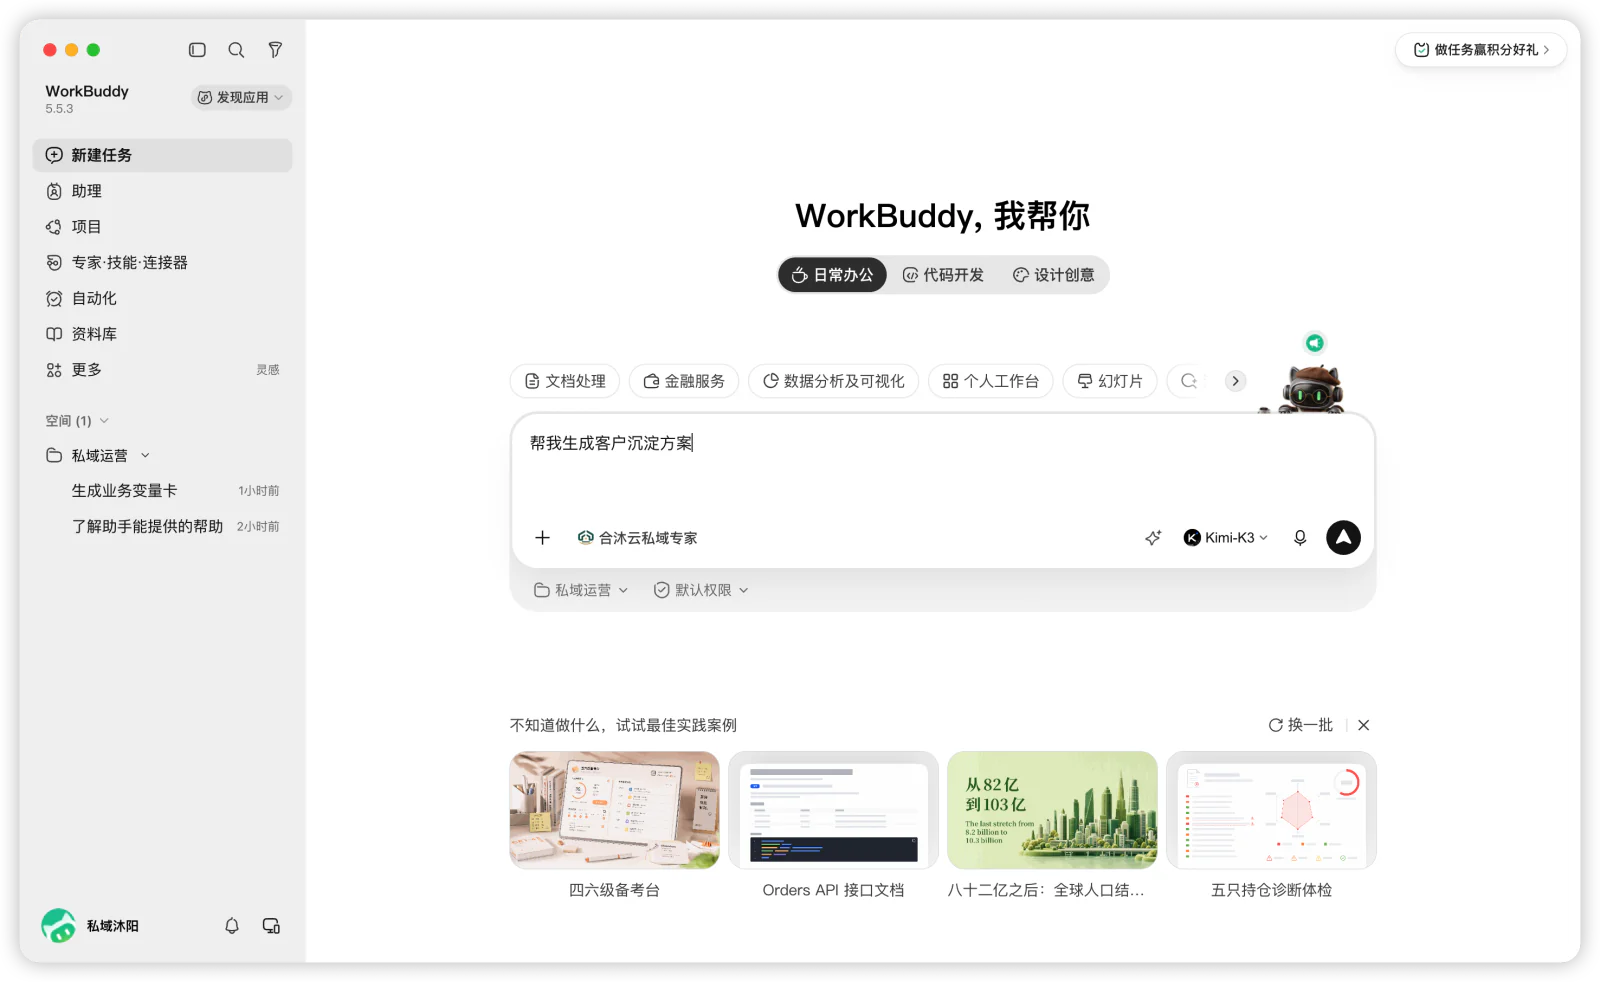
Task: Switch to the 设计创意 tab
Action: click(x=1053, y=275)
